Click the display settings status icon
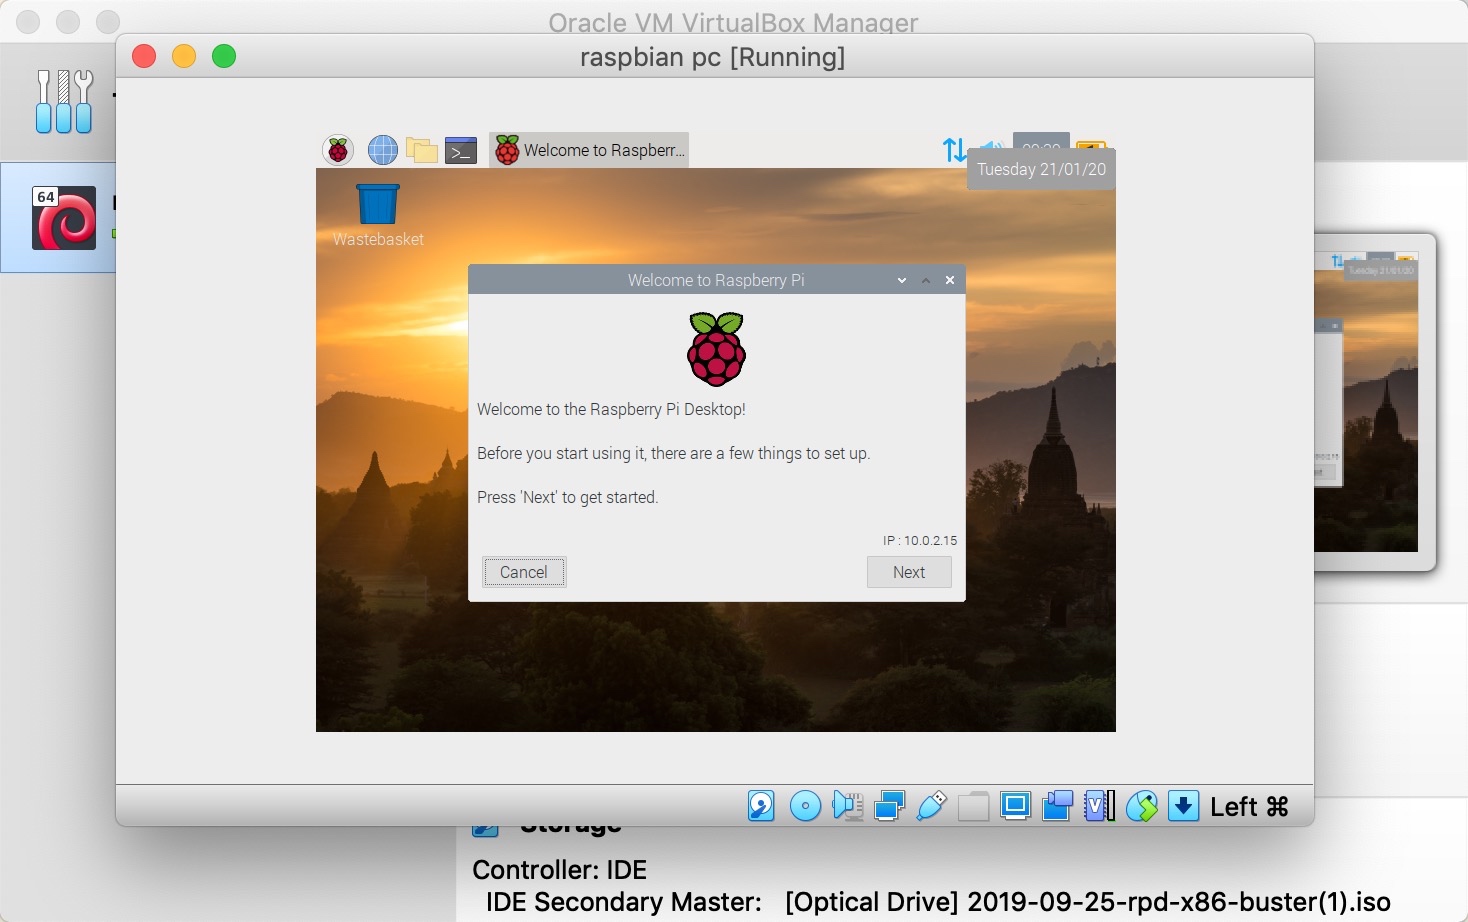 [x=1015, y=806]
